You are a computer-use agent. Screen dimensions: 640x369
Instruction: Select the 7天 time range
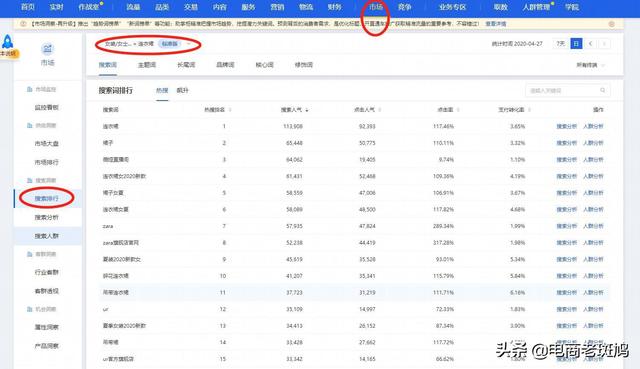click(560, 43)
